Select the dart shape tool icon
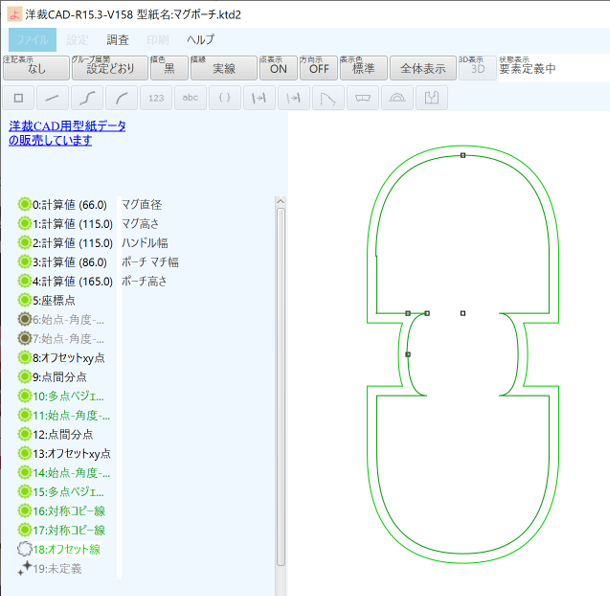Image resolution: width=610 pixels, height=596 pixels. coord(328,98)
